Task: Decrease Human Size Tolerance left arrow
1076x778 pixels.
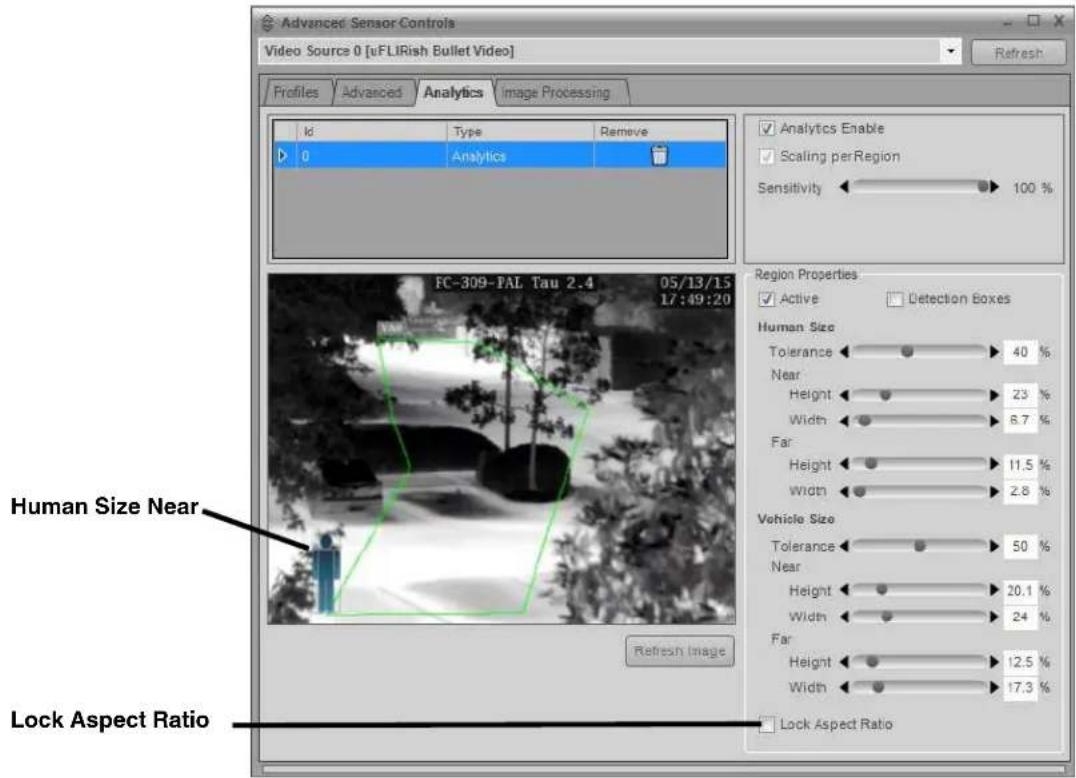Action: point(844,351)
